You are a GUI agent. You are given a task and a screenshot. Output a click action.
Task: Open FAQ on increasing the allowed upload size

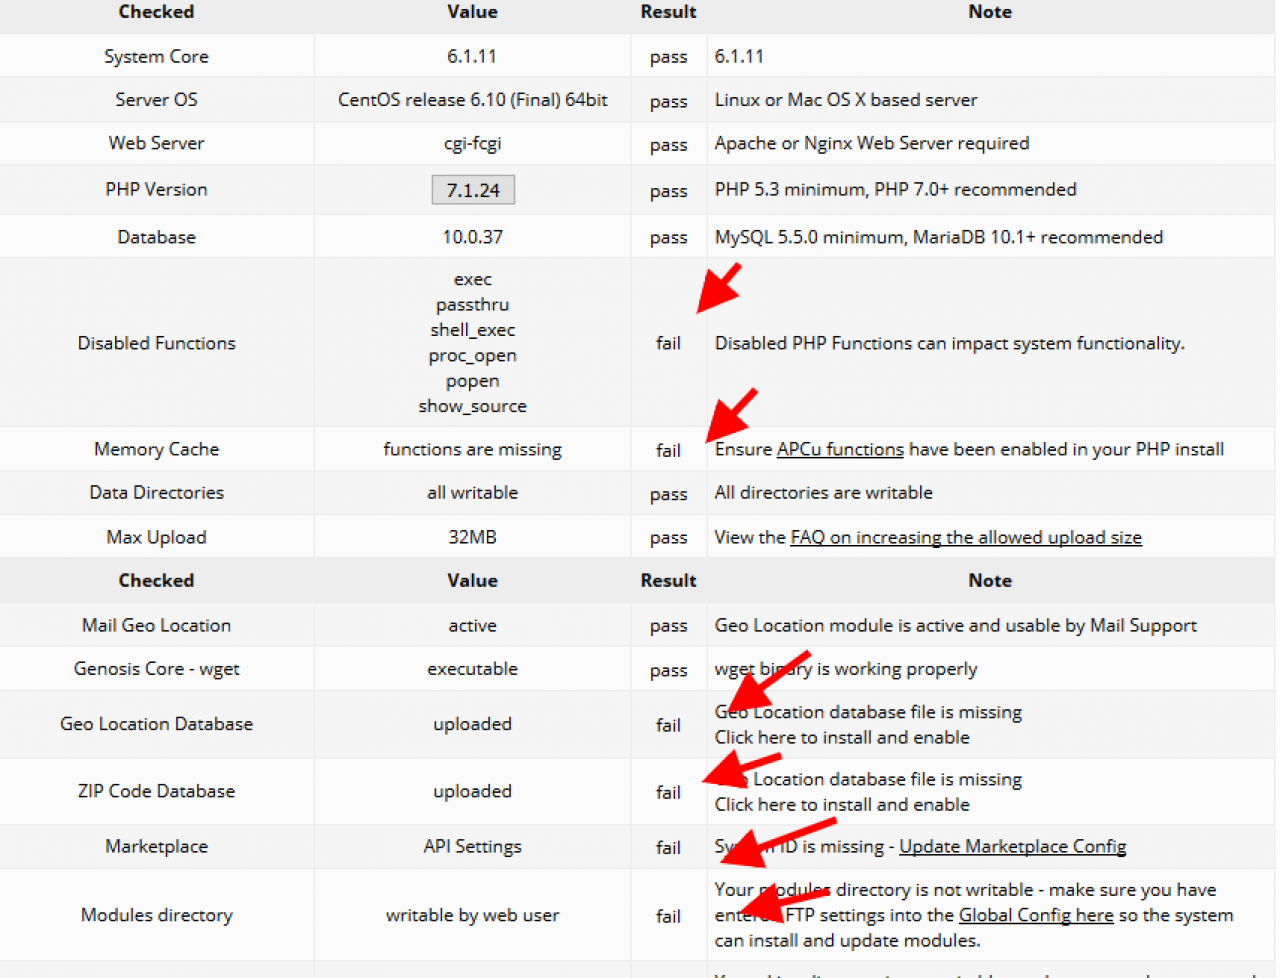pyautogui.click(x=966, y=537)
